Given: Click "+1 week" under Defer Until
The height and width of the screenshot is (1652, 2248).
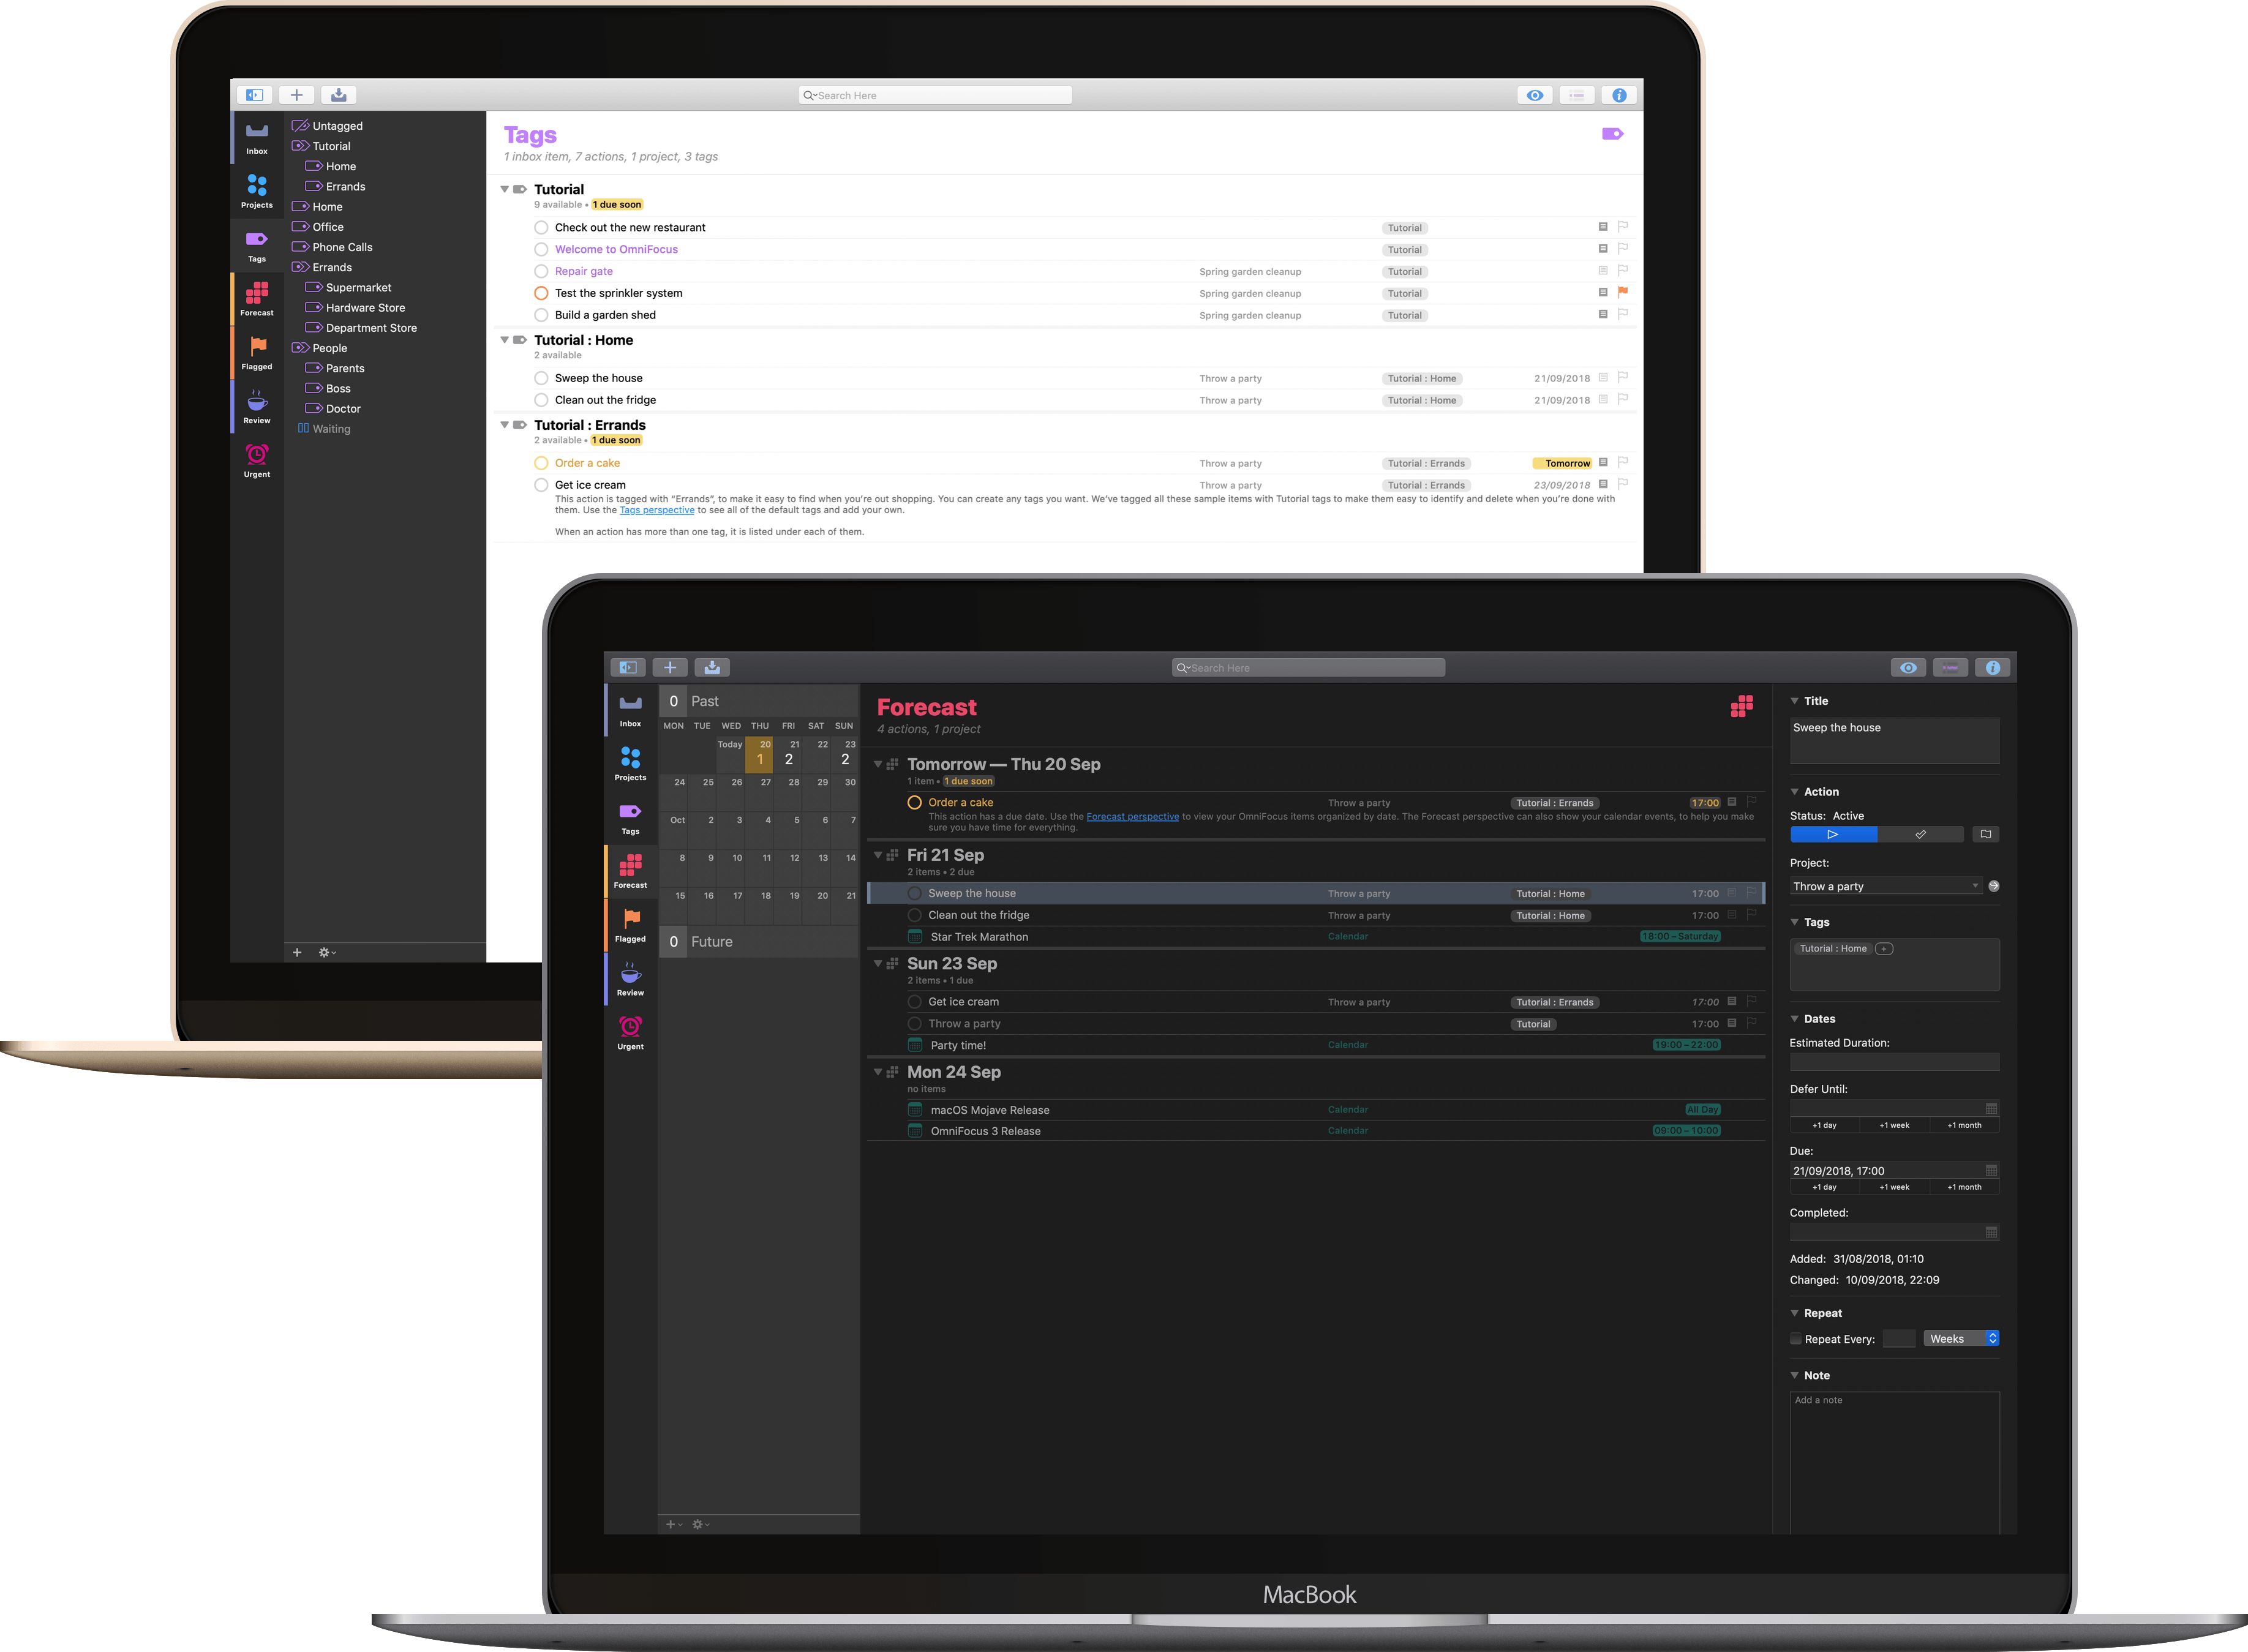Looking at the screenshot, I should point(1894,1125).
